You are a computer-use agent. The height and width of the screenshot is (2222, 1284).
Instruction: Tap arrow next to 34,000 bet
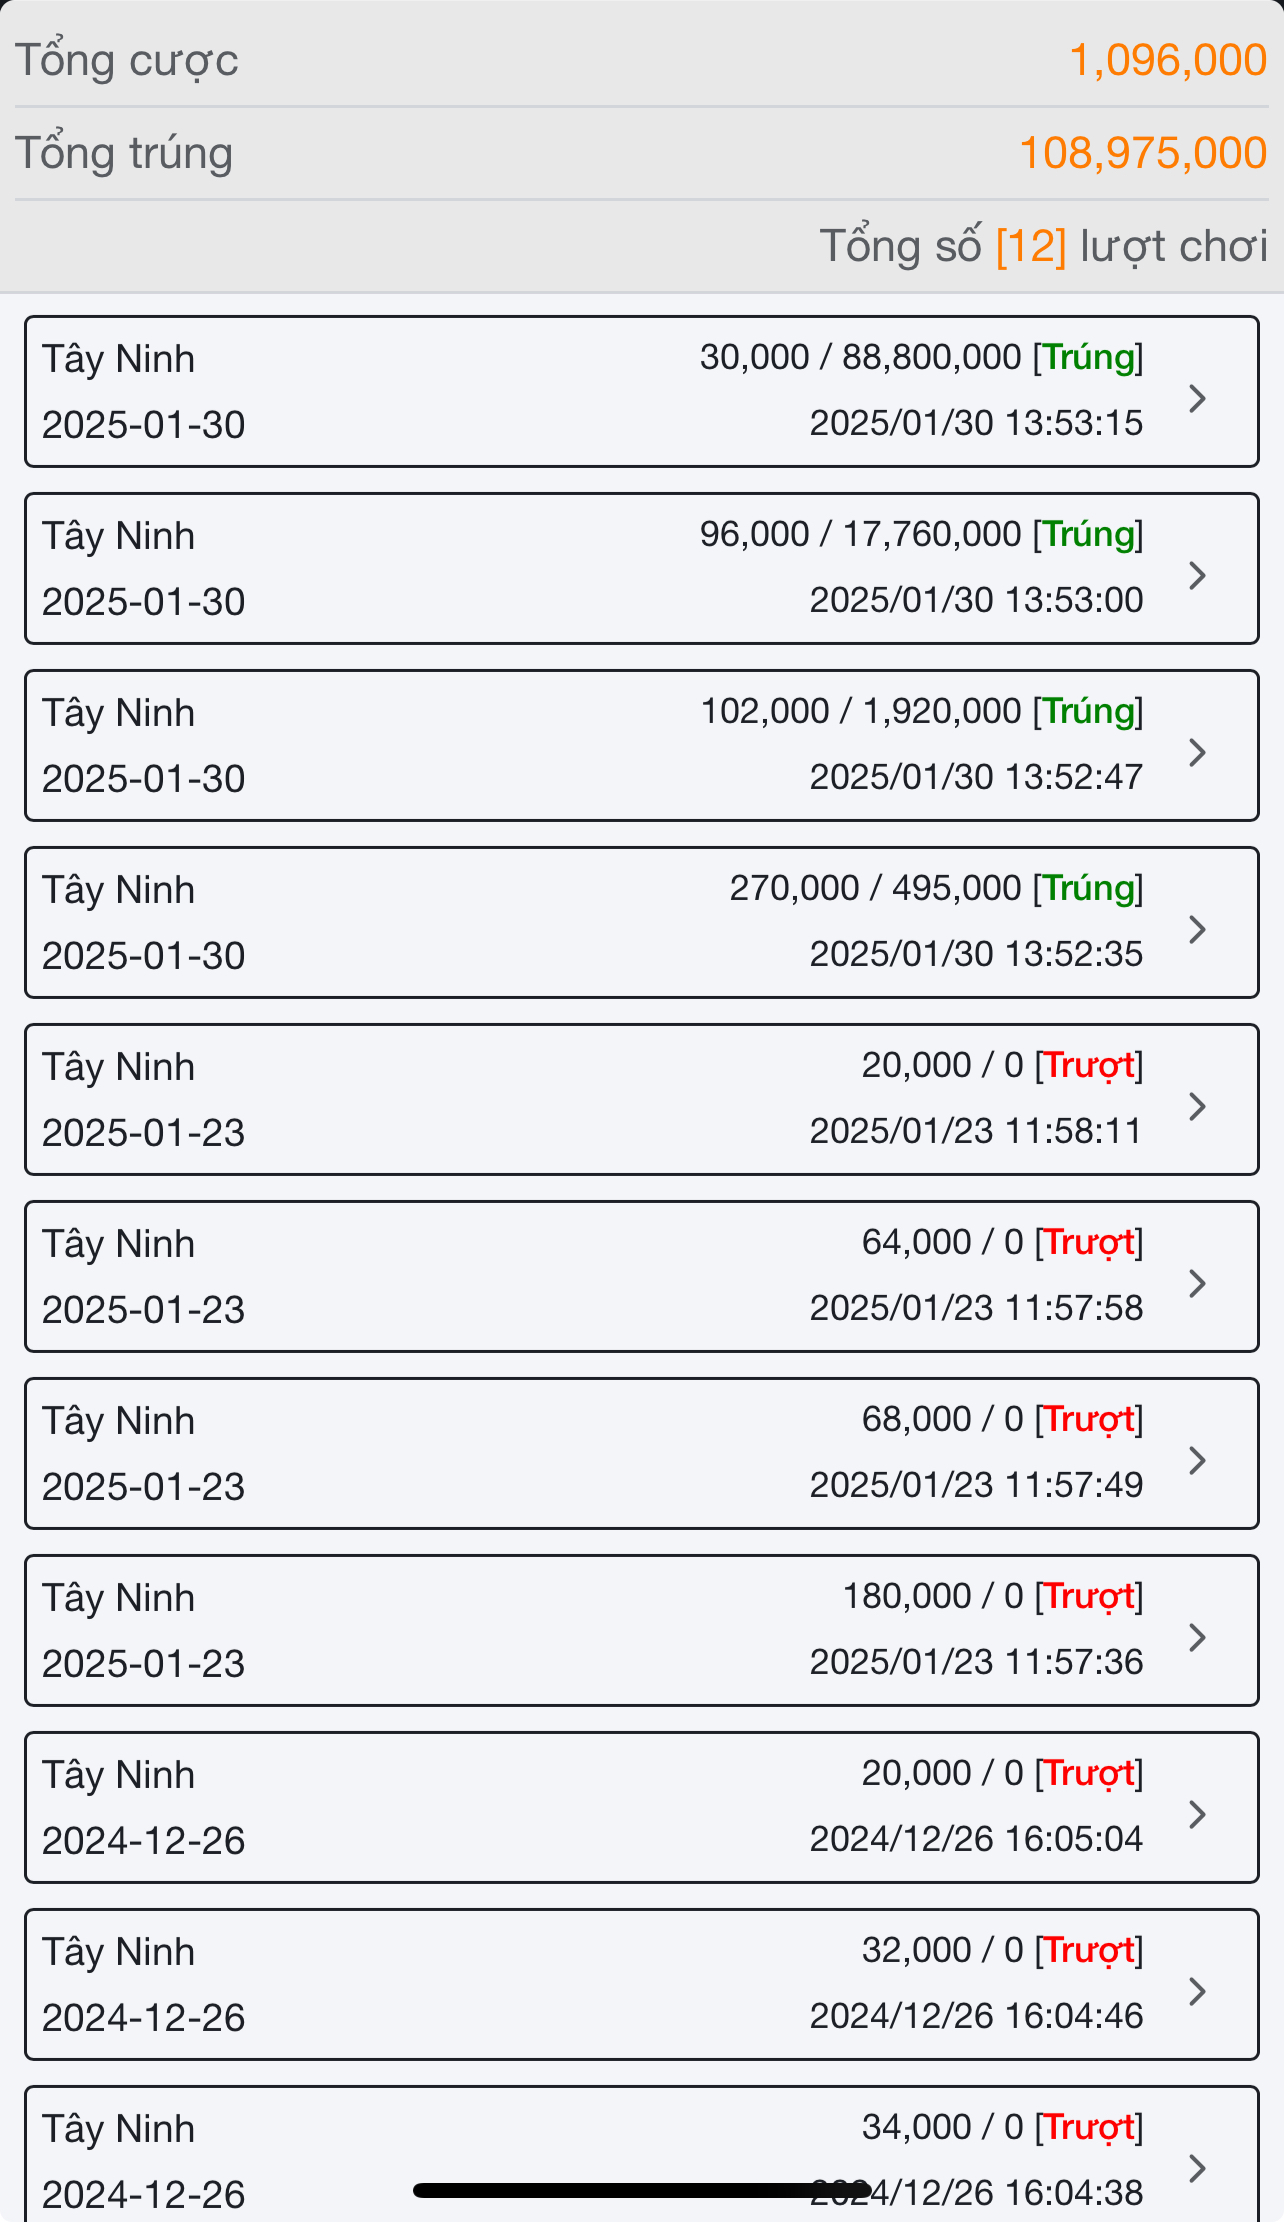coord(1197,2168)
